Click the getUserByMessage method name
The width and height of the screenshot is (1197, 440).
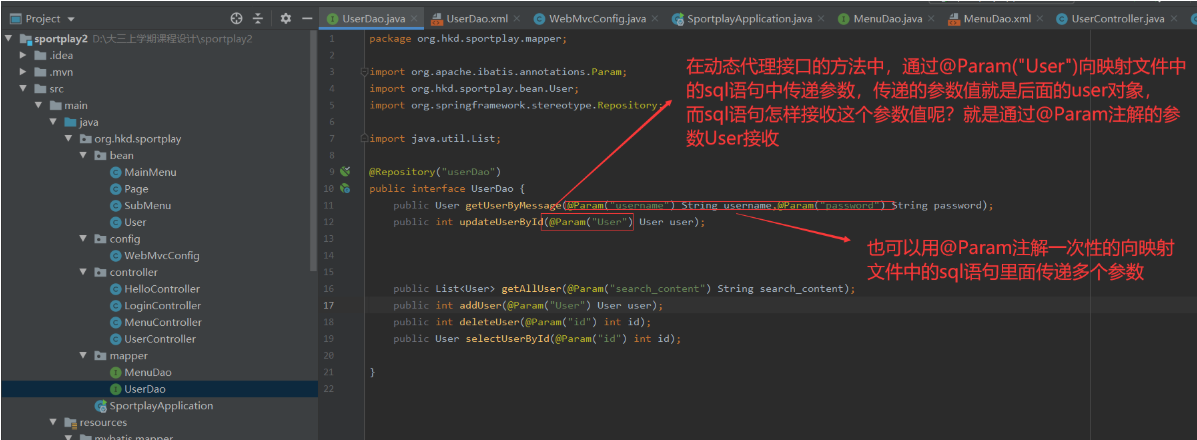(x=513, y=205)
